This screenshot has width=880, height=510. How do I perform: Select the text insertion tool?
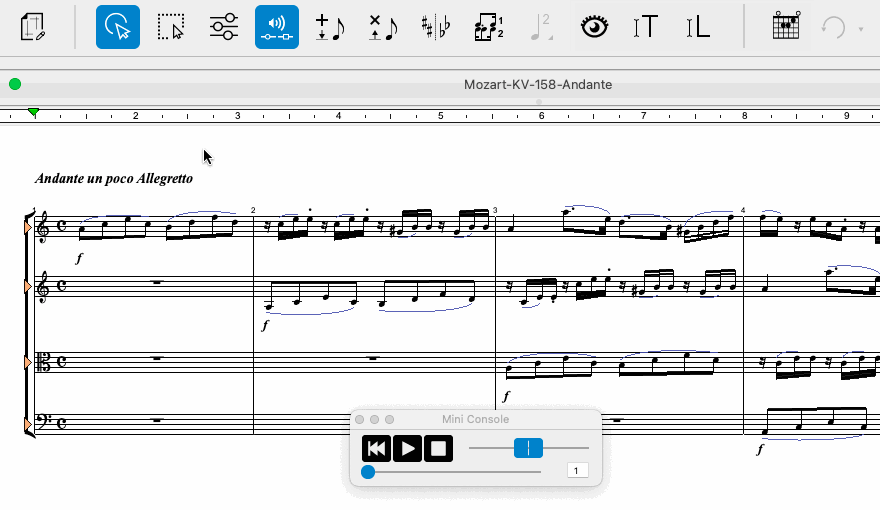tap(645, 27)
